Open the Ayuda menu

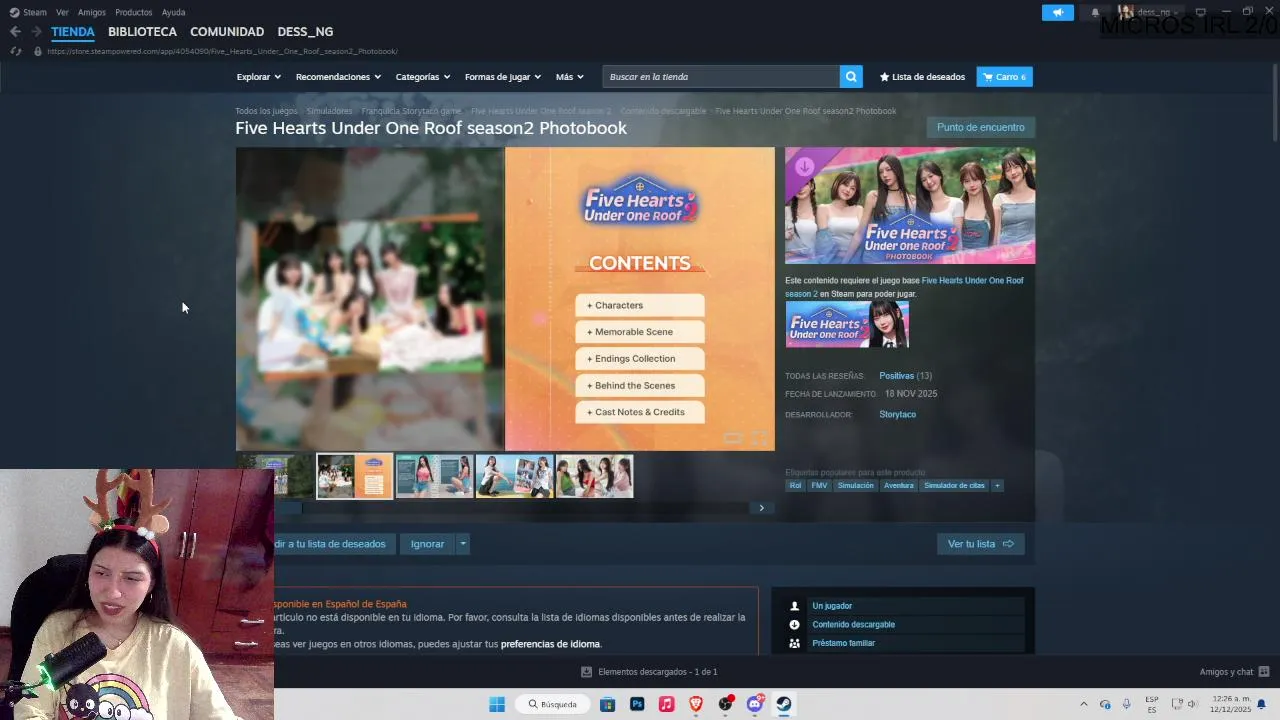tap(173, 12)
